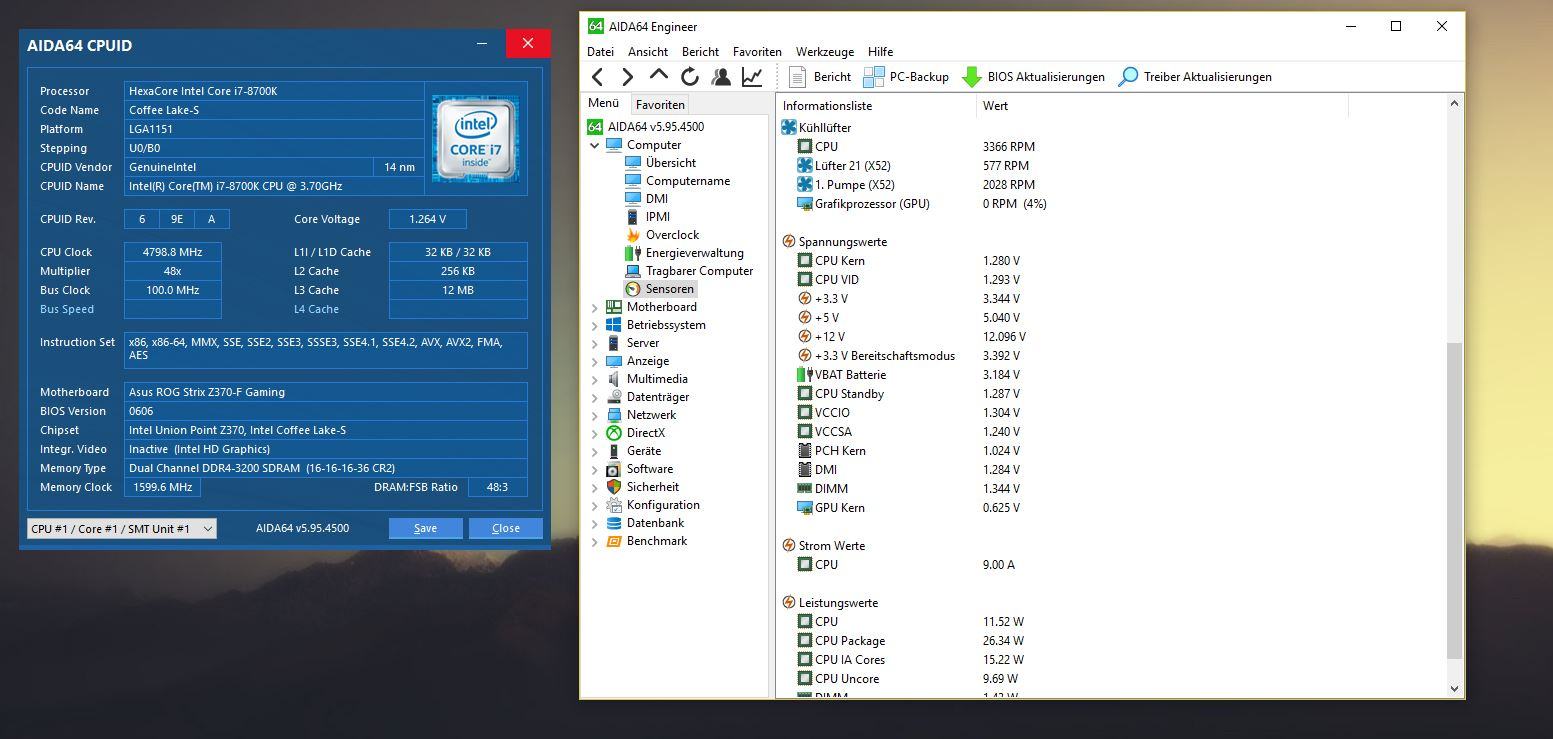This screenshot has height=739, width=1553.
Task: Open the graph chart icon in toolbar
Action: pyautogui.click(x=752, y=77)
